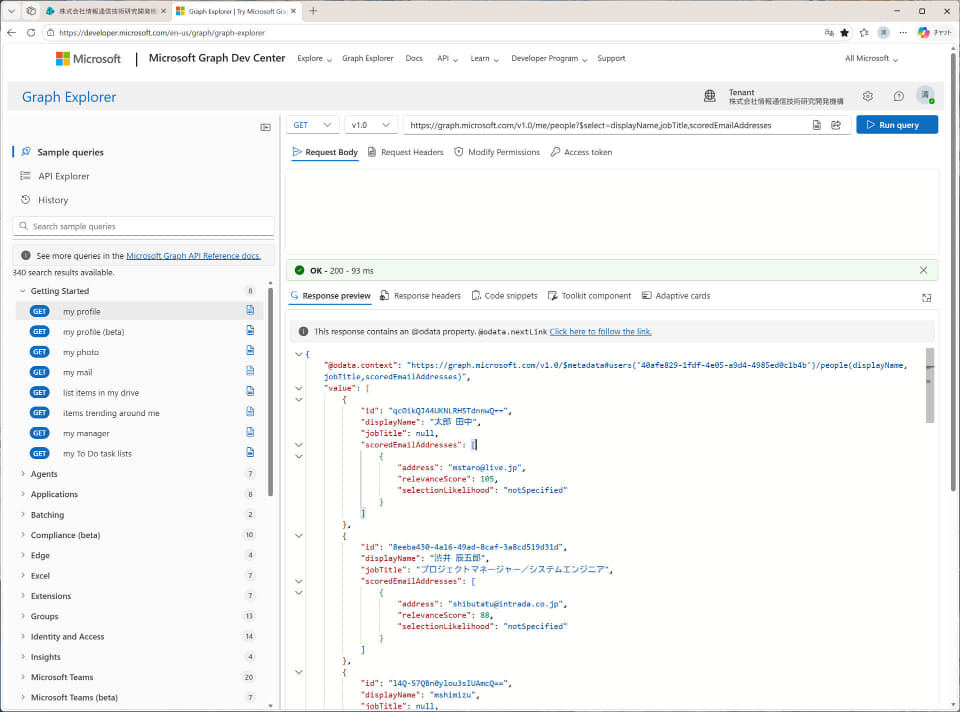
Task: Share the query icon
Action: [x=836, y=125]
